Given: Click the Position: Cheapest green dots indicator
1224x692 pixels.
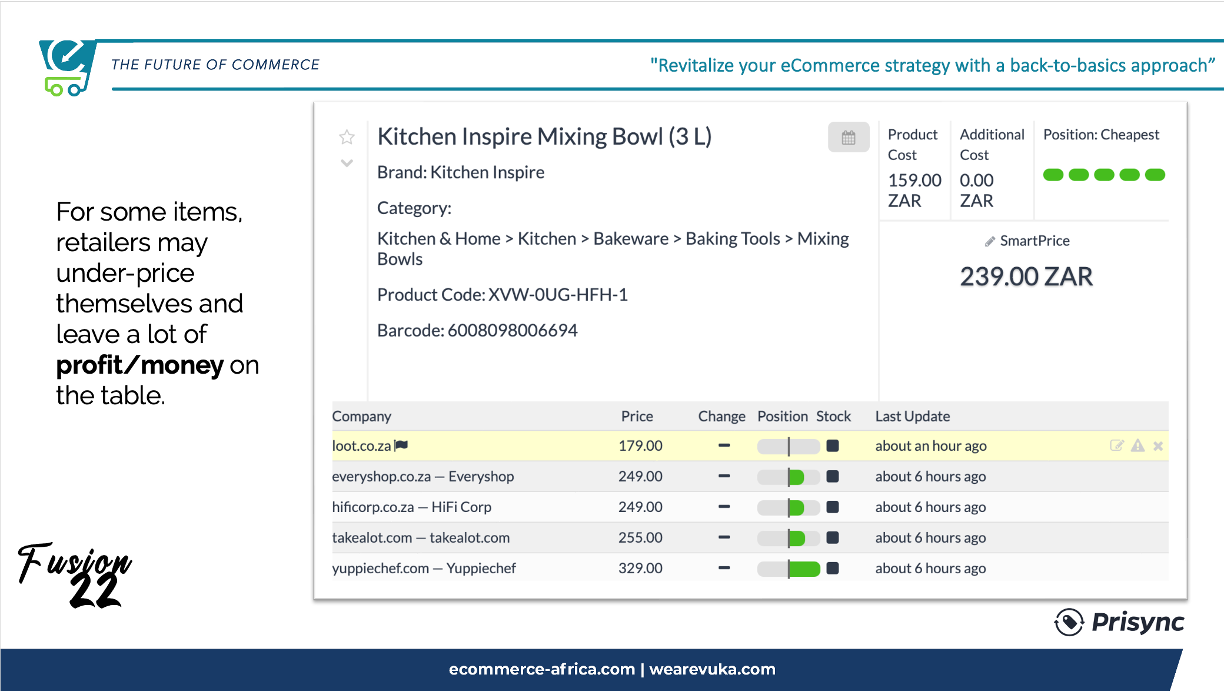Looking at the screenshot, I should 1104,175.
